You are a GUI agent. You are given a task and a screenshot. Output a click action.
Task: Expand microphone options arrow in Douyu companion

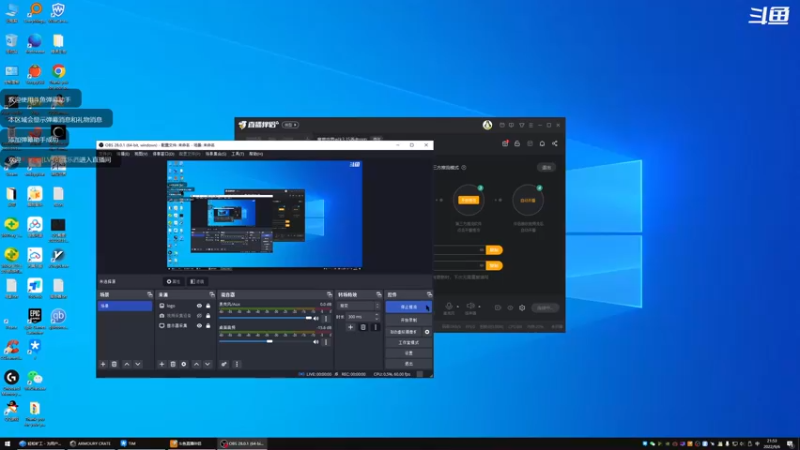[x=457, y=307]
